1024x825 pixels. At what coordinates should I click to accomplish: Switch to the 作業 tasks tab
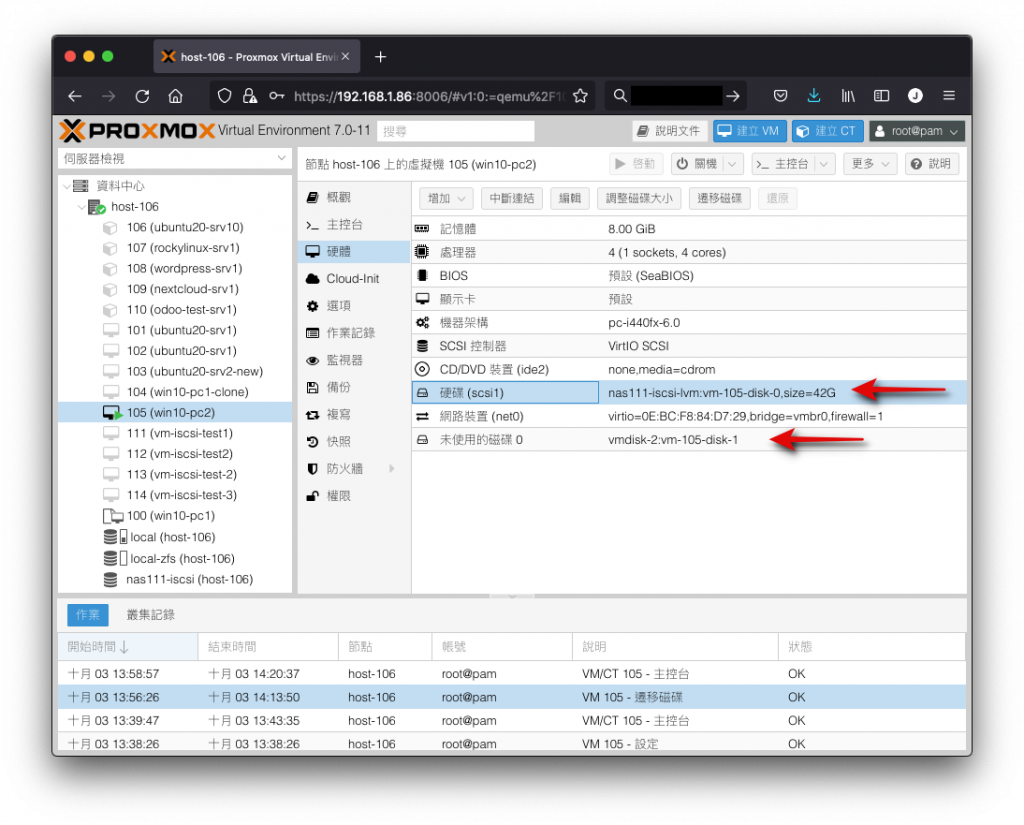point(88,615)
